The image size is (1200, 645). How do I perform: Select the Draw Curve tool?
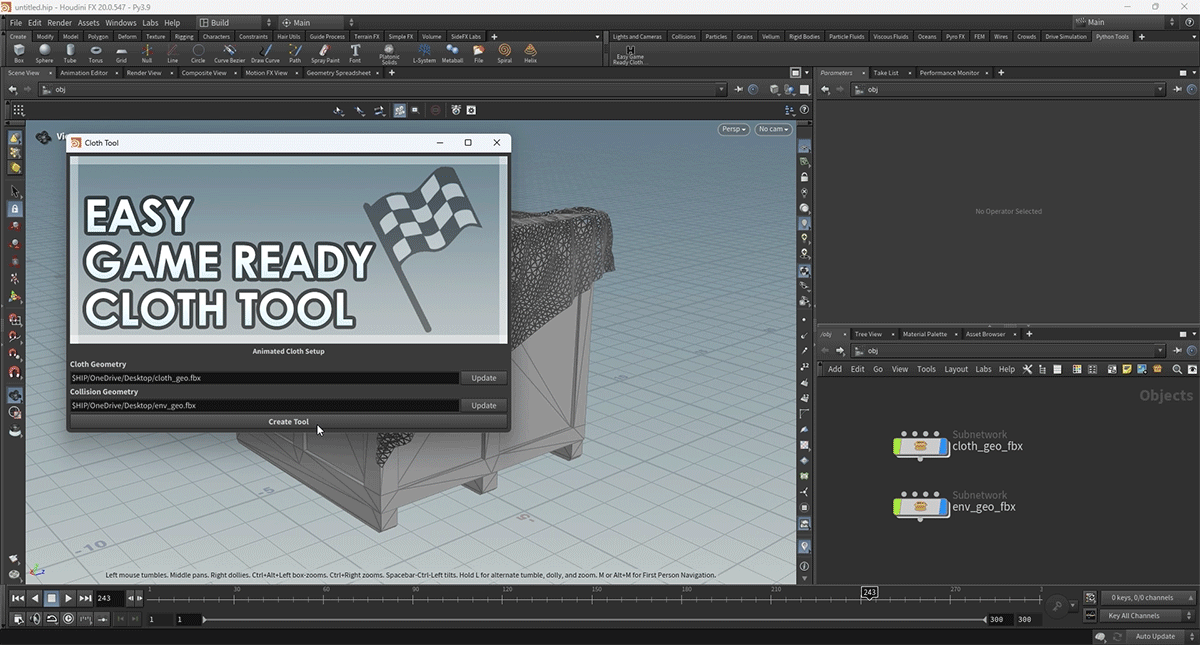click(265, 53)
